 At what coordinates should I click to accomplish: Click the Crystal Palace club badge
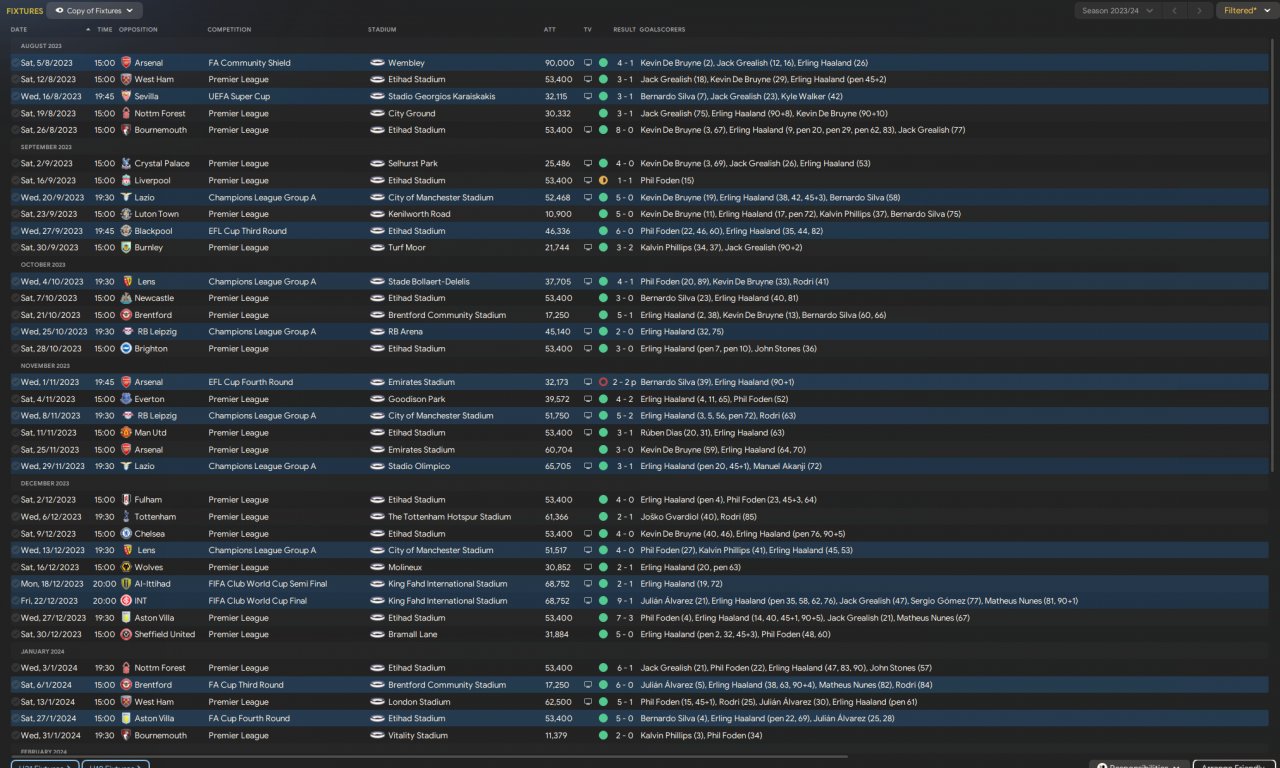[126, 164]
